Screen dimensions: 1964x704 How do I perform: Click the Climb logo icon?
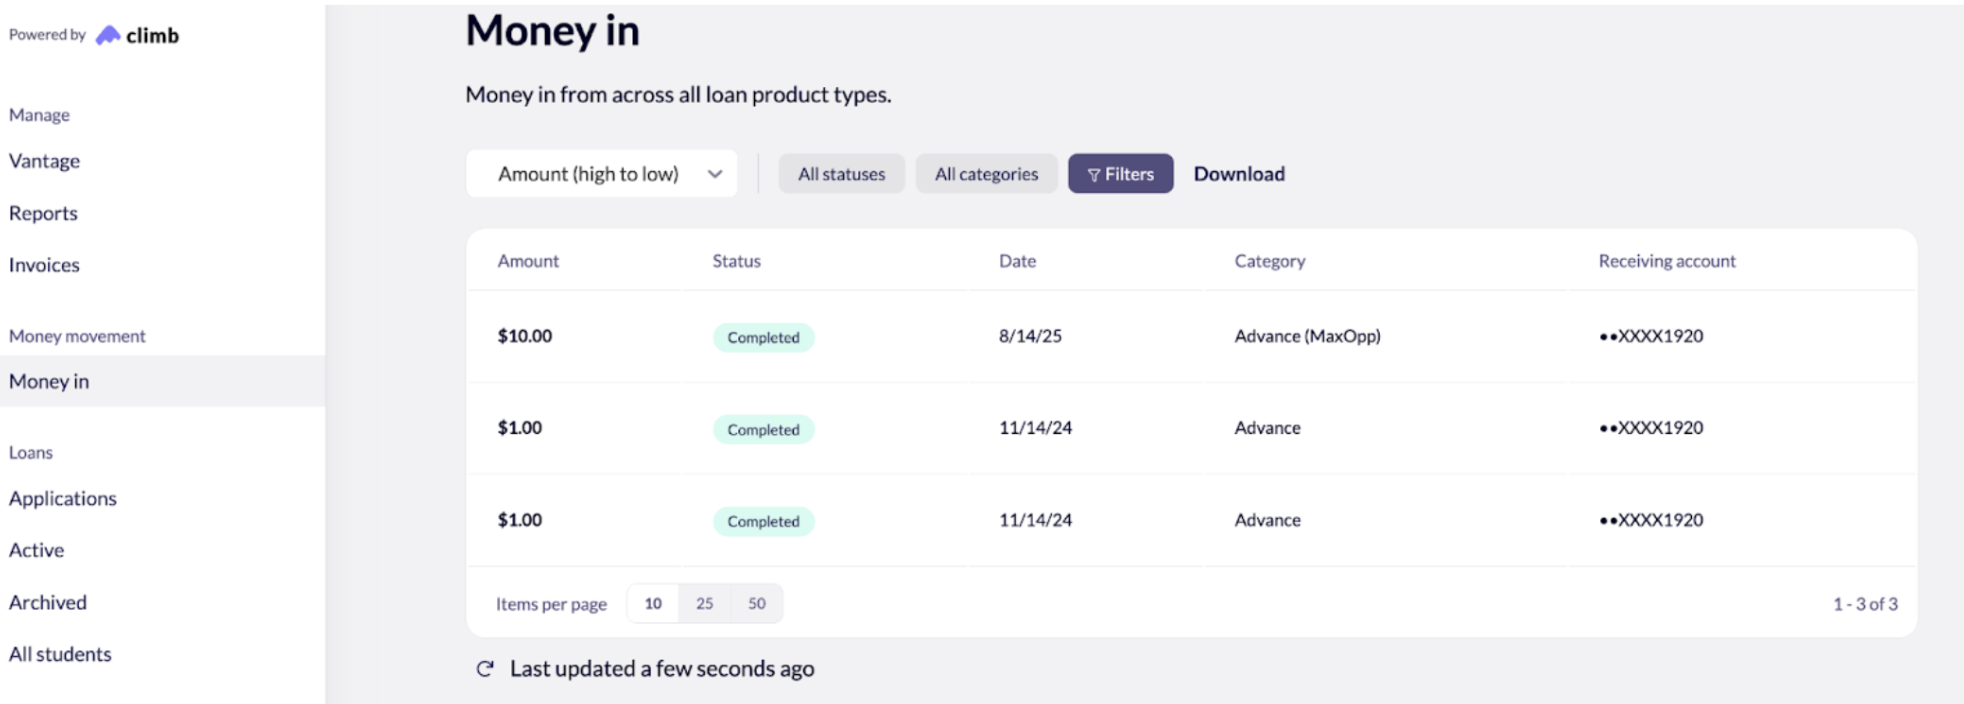(x=108, y=35)
